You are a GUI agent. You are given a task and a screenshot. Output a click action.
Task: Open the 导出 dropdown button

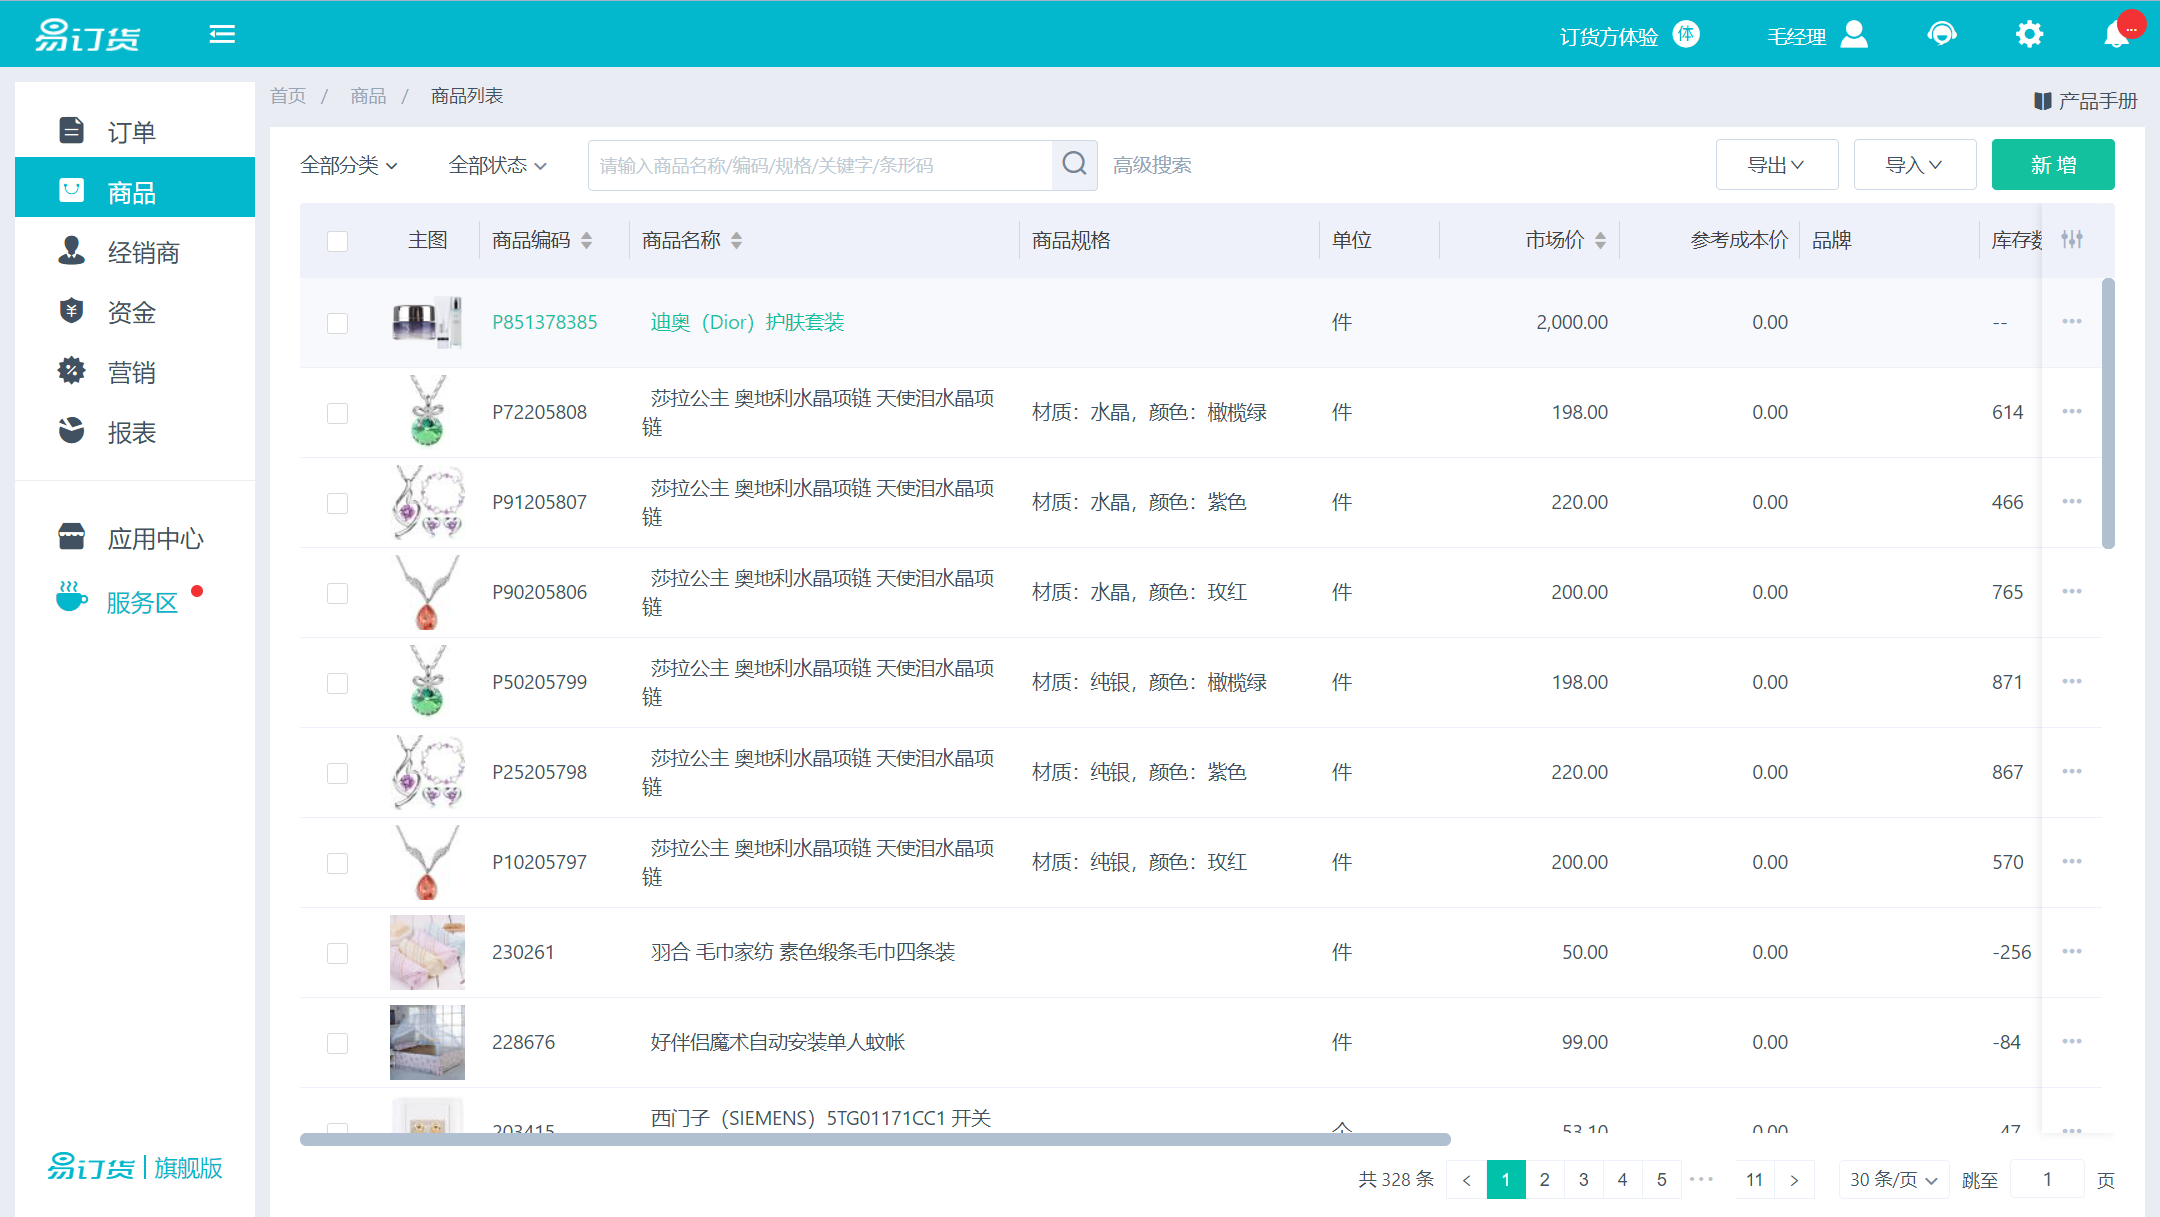(x=1776, y=164)
